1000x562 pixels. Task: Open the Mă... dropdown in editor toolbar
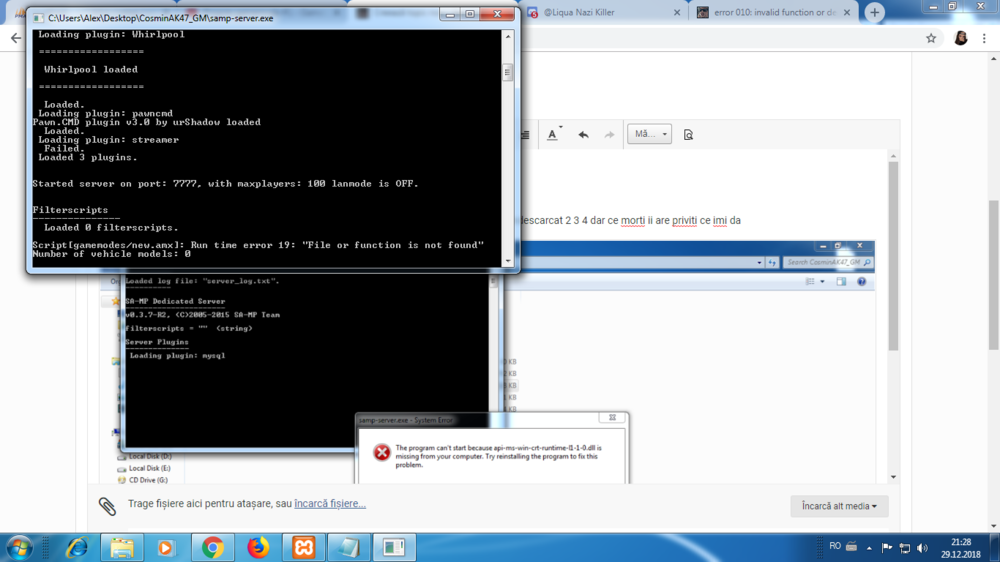[x=649, y=134]
